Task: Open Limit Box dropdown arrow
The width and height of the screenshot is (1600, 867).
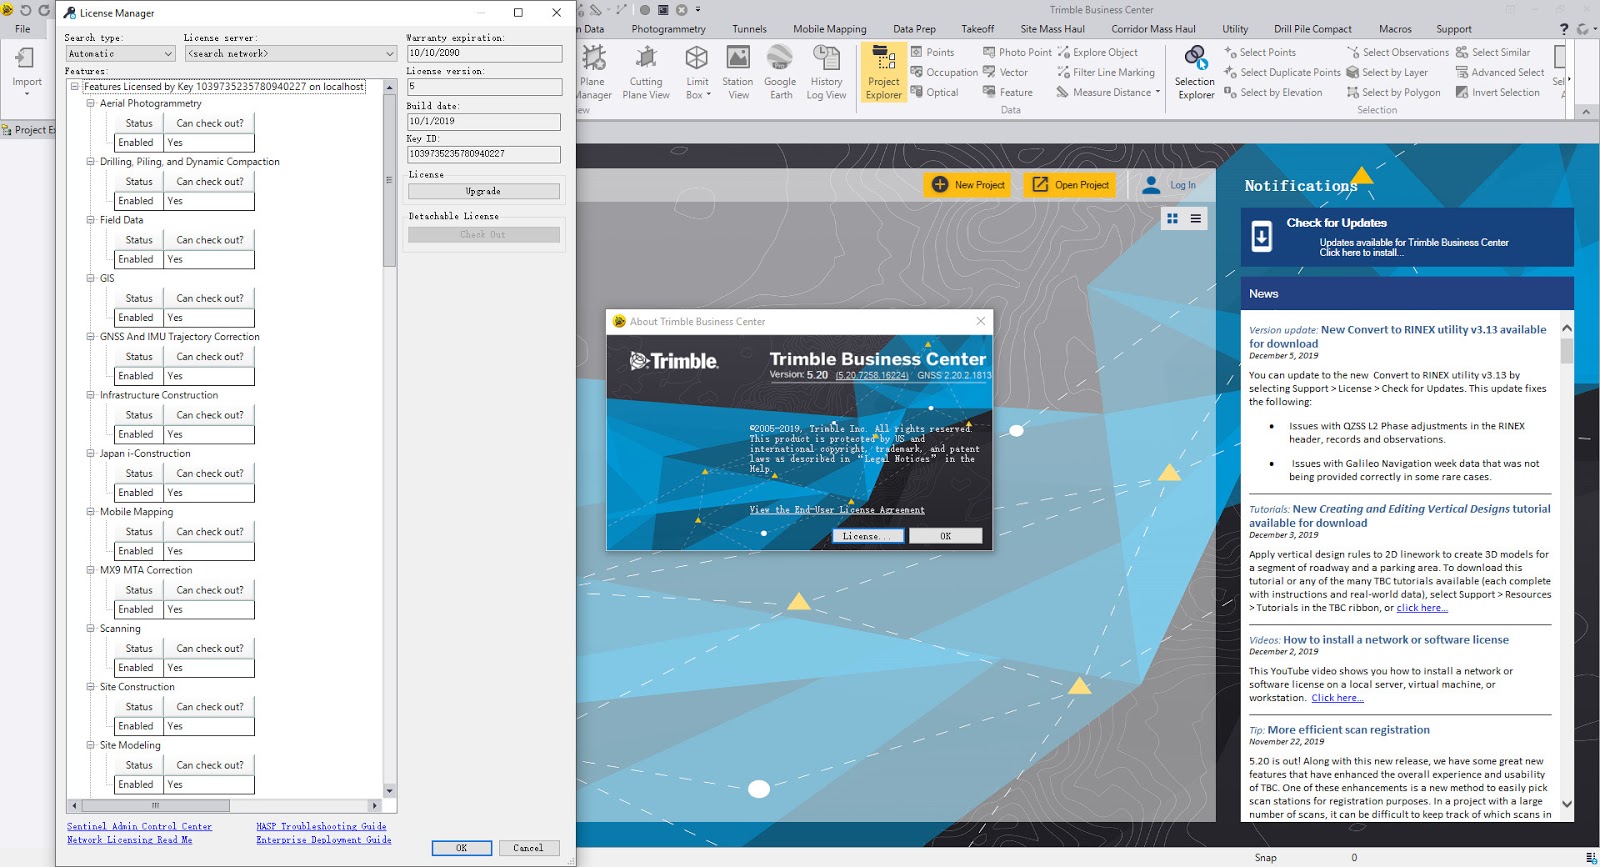Action: [708, 95]
